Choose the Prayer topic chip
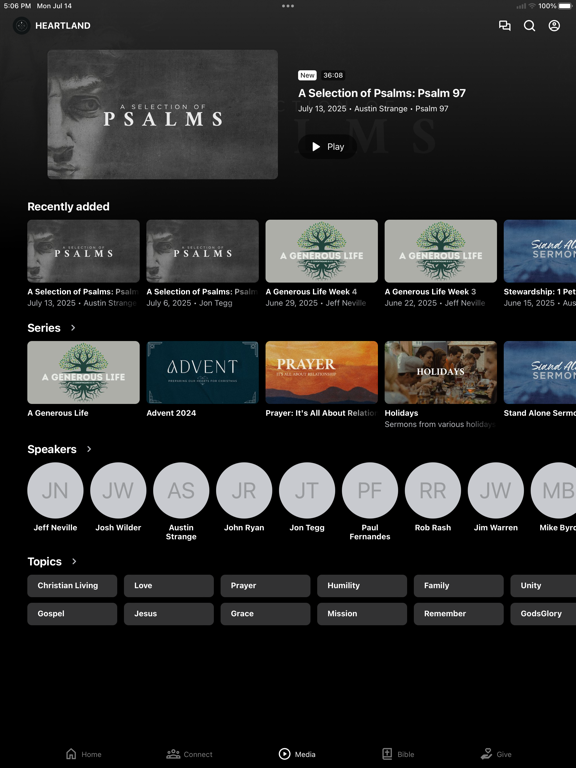This screenshot has width=576, height=768. click(265, 586)
